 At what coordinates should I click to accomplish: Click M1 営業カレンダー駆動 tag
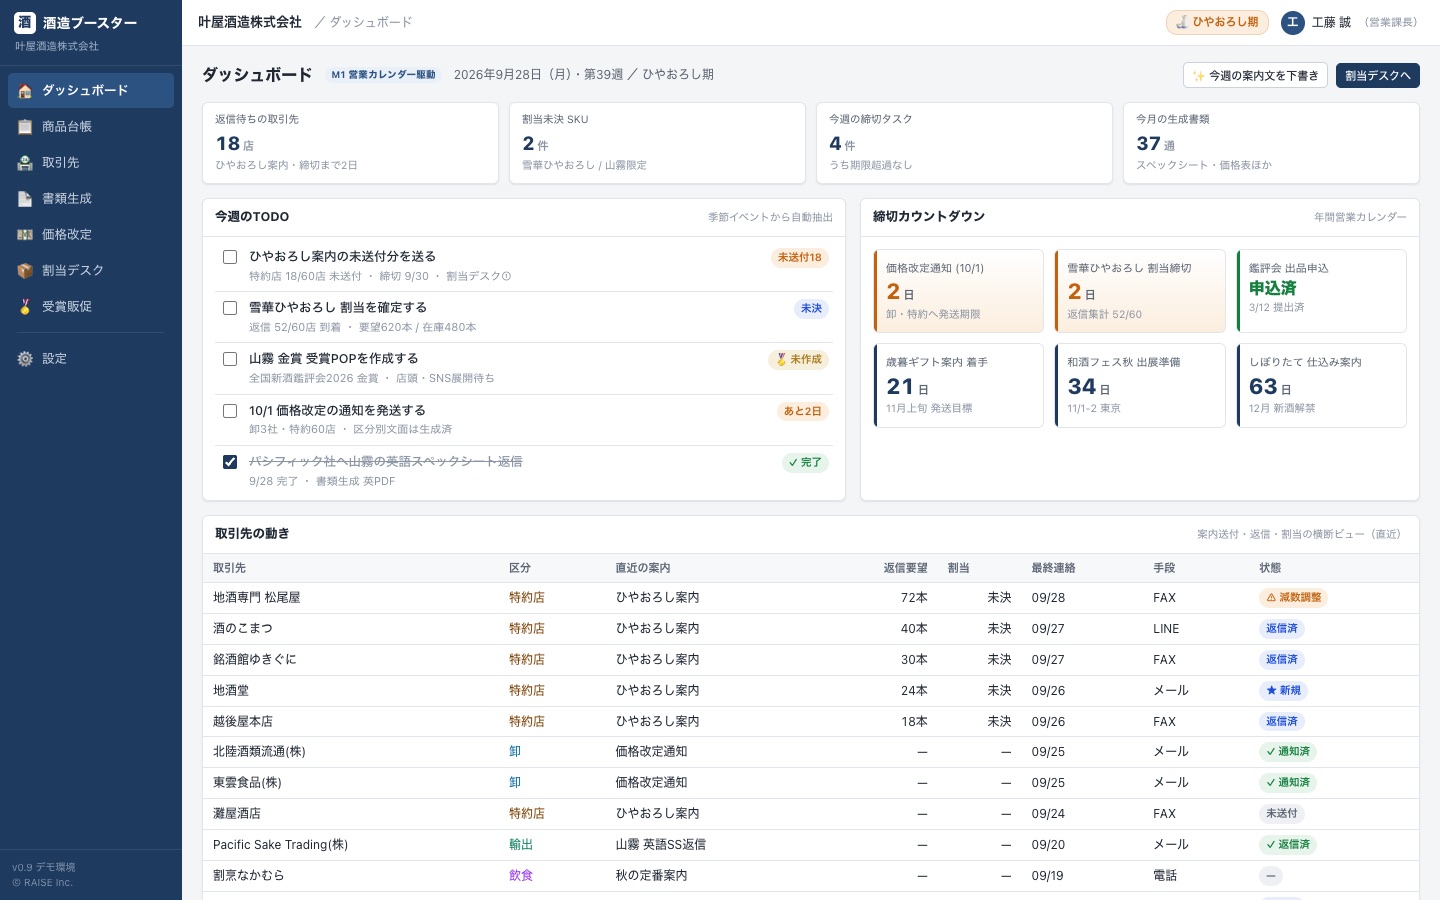point(383,75)
